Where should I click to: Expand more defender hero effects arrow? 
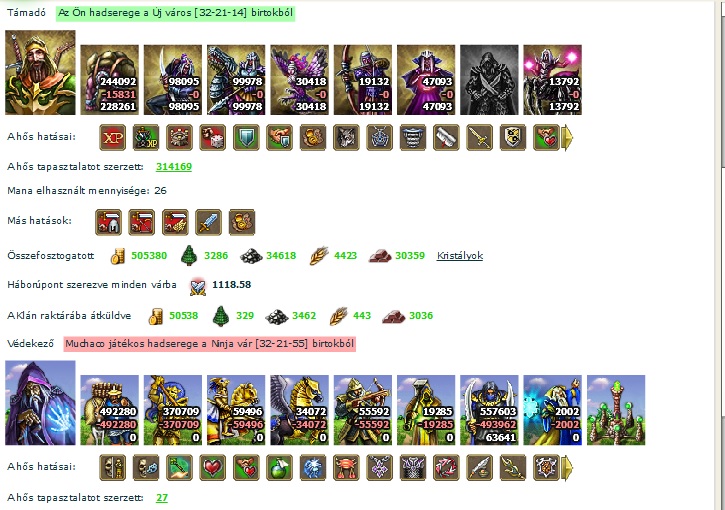tap(567, 468)
